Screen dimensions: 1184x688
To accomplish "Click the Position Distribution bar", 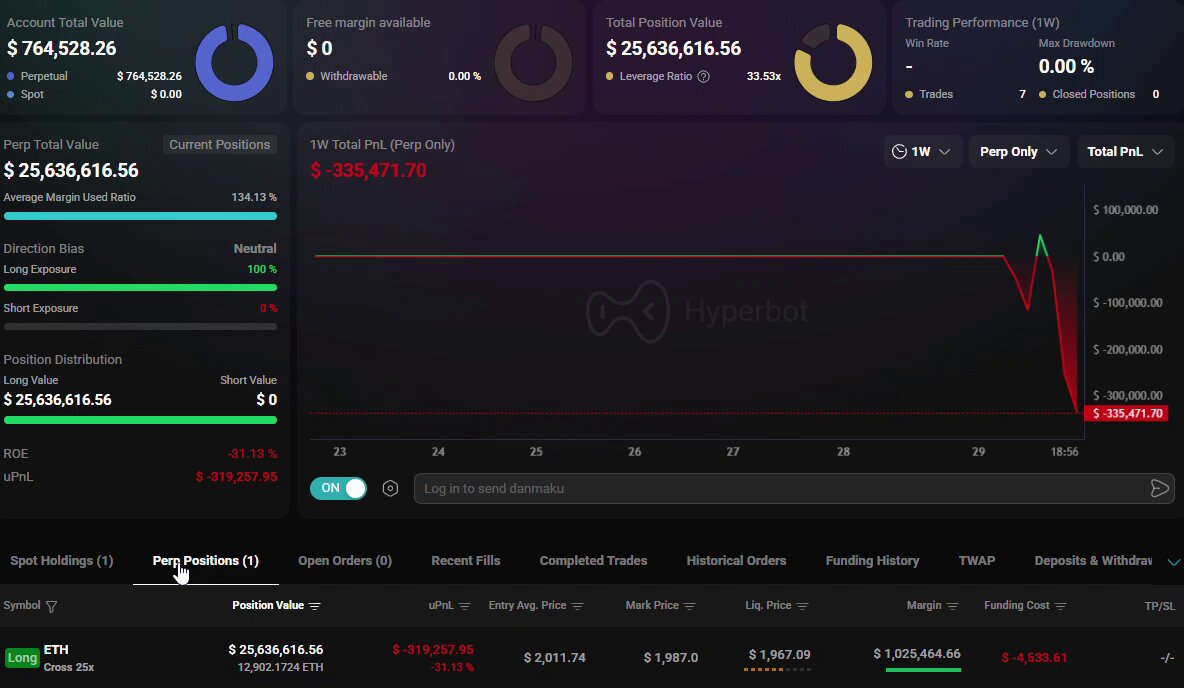I will 140,420.
